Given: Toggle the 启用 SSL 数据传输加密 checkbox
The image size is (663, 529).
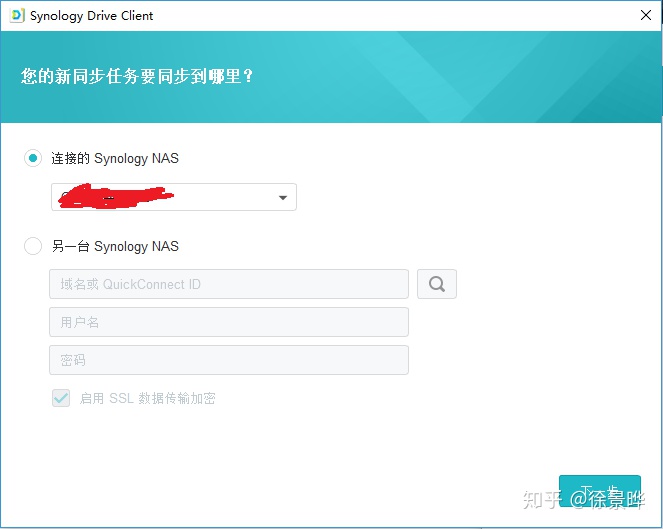Looking at the screenshot, I should pyautogui.click(x=61, y=398).
